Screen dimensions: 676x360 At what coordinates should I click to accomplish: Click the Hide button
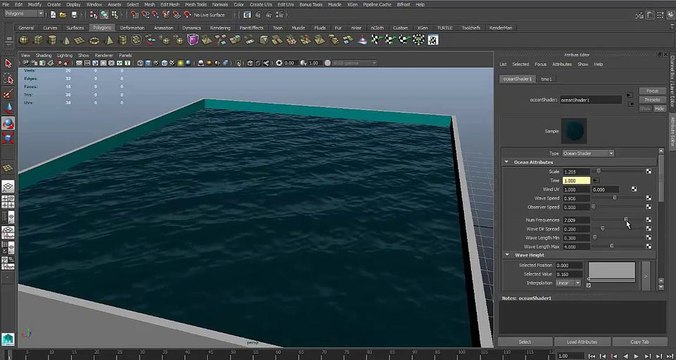[x=660, y=109]
